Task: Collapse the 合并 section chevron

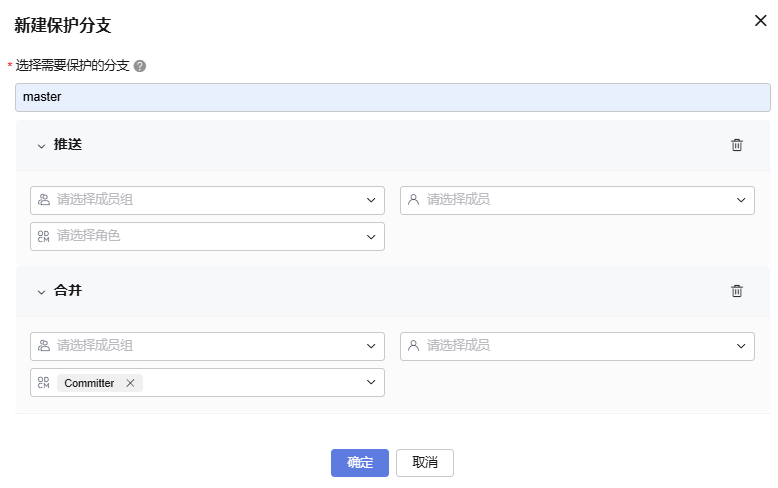Action: tap(41, 292)
